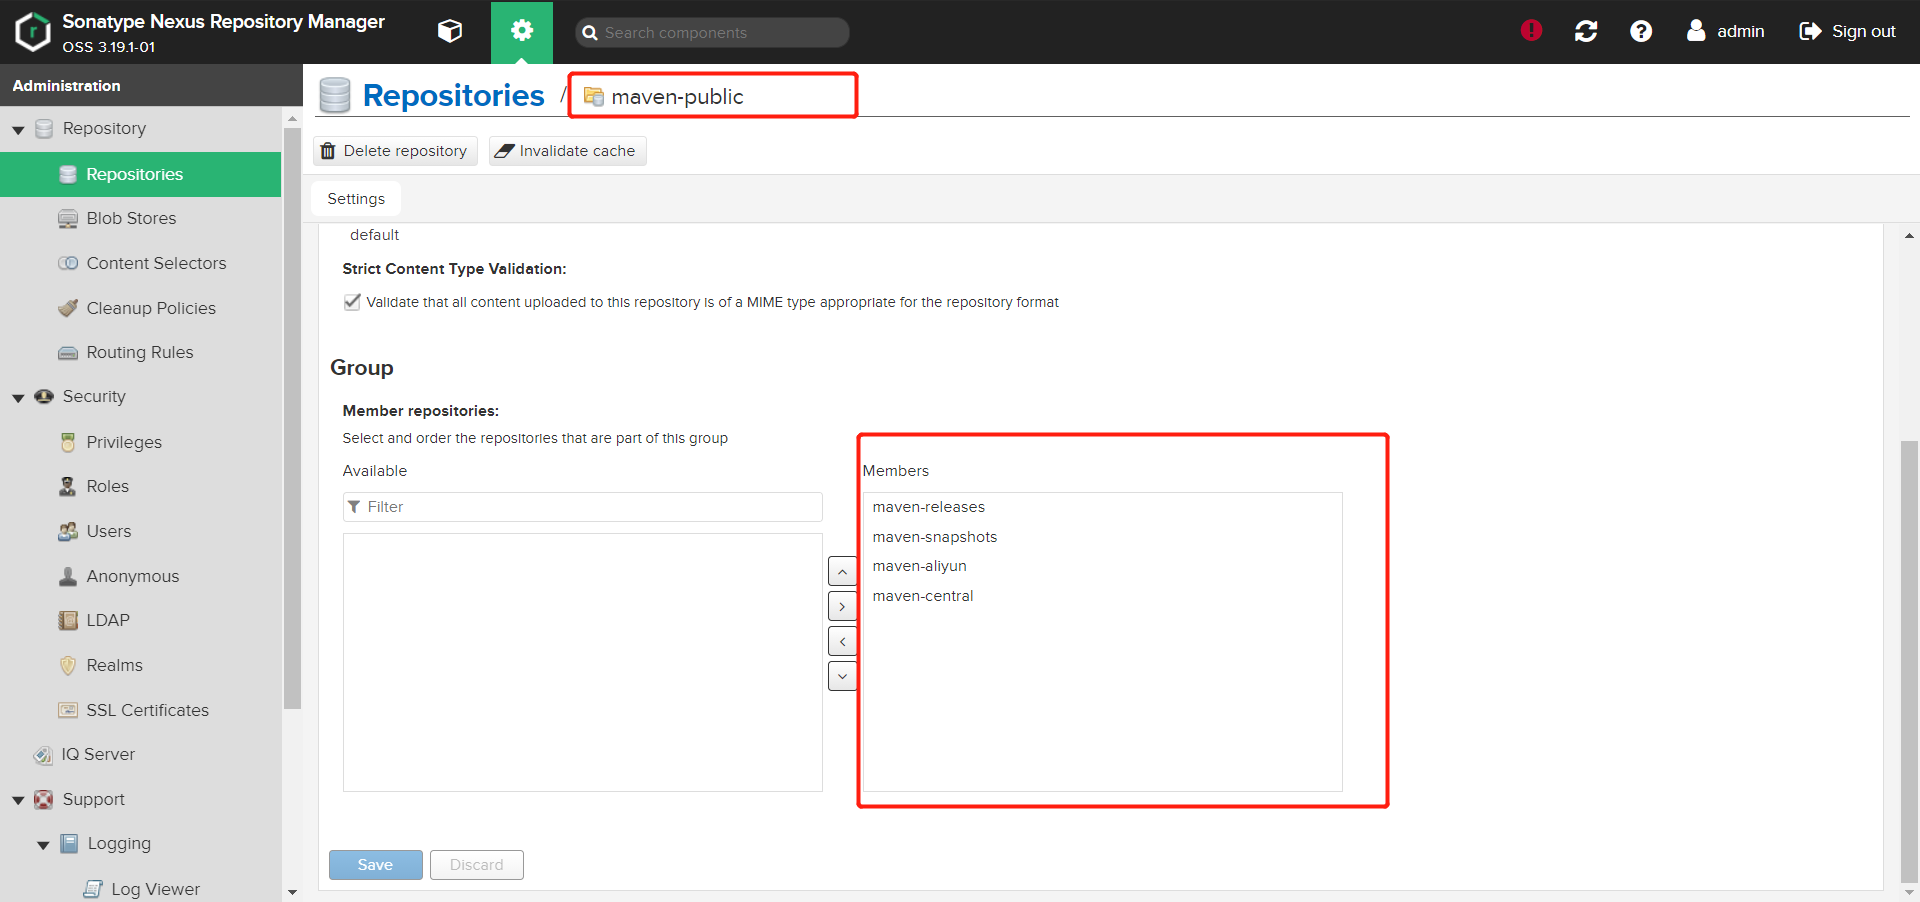
Task: Click the Cleanup Policies broom icon
Action: coord(68,308)
